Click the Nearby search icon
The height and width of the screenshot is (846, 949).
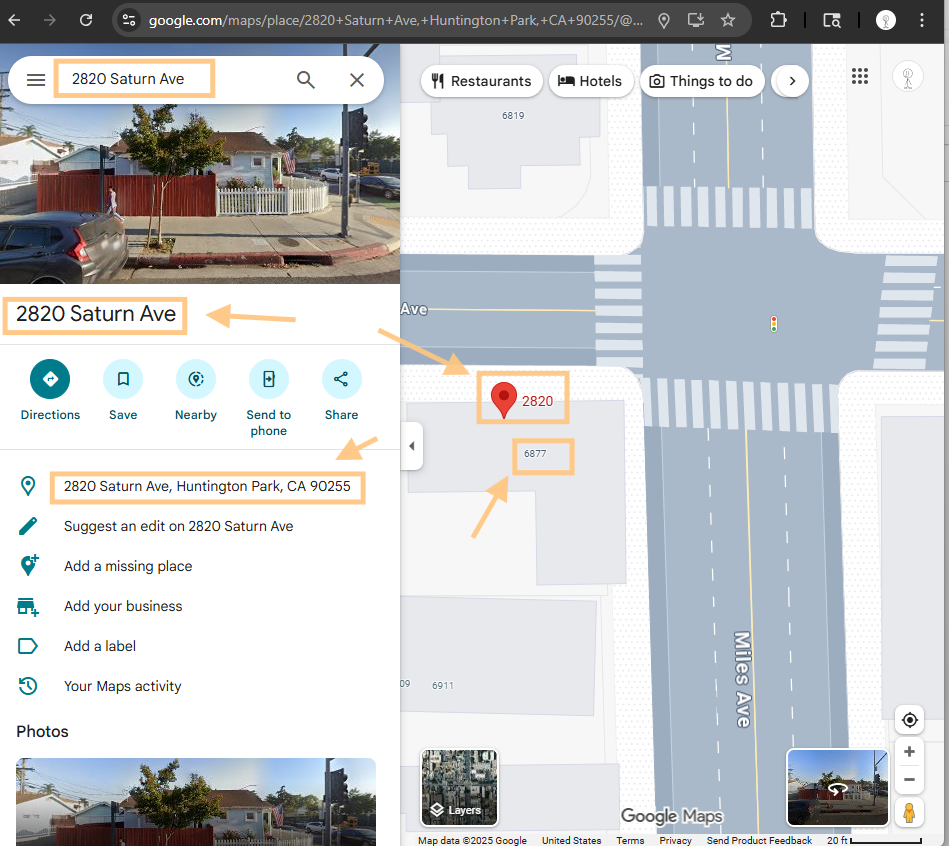tap(196, 379)
